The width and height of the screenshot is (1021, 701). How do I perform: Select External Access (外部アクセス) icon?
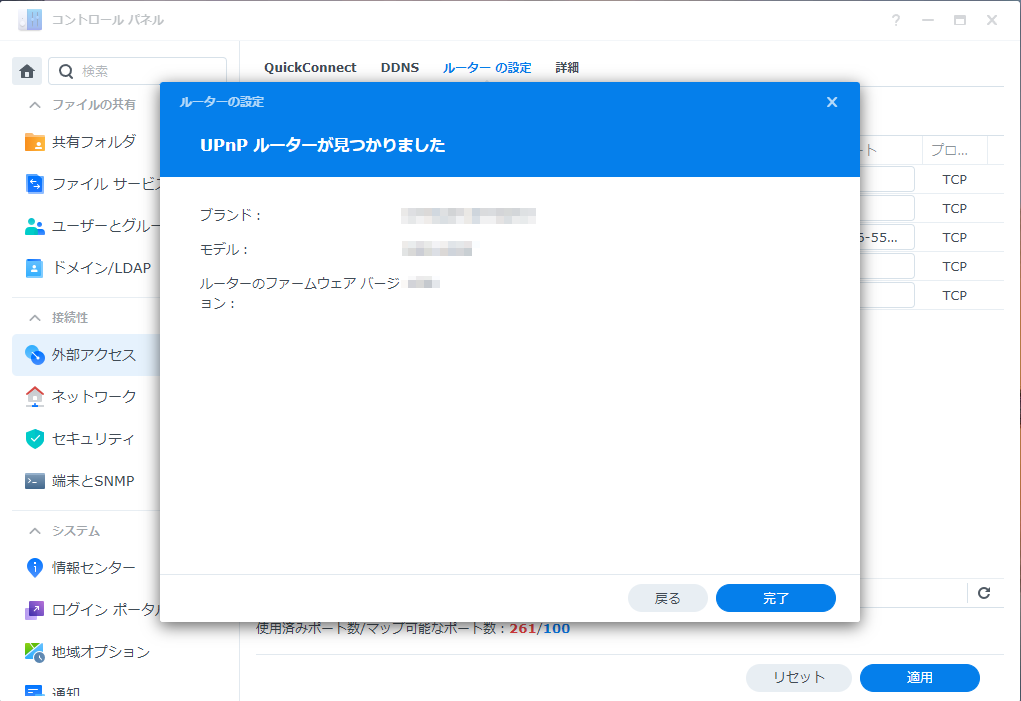point(35,355)
